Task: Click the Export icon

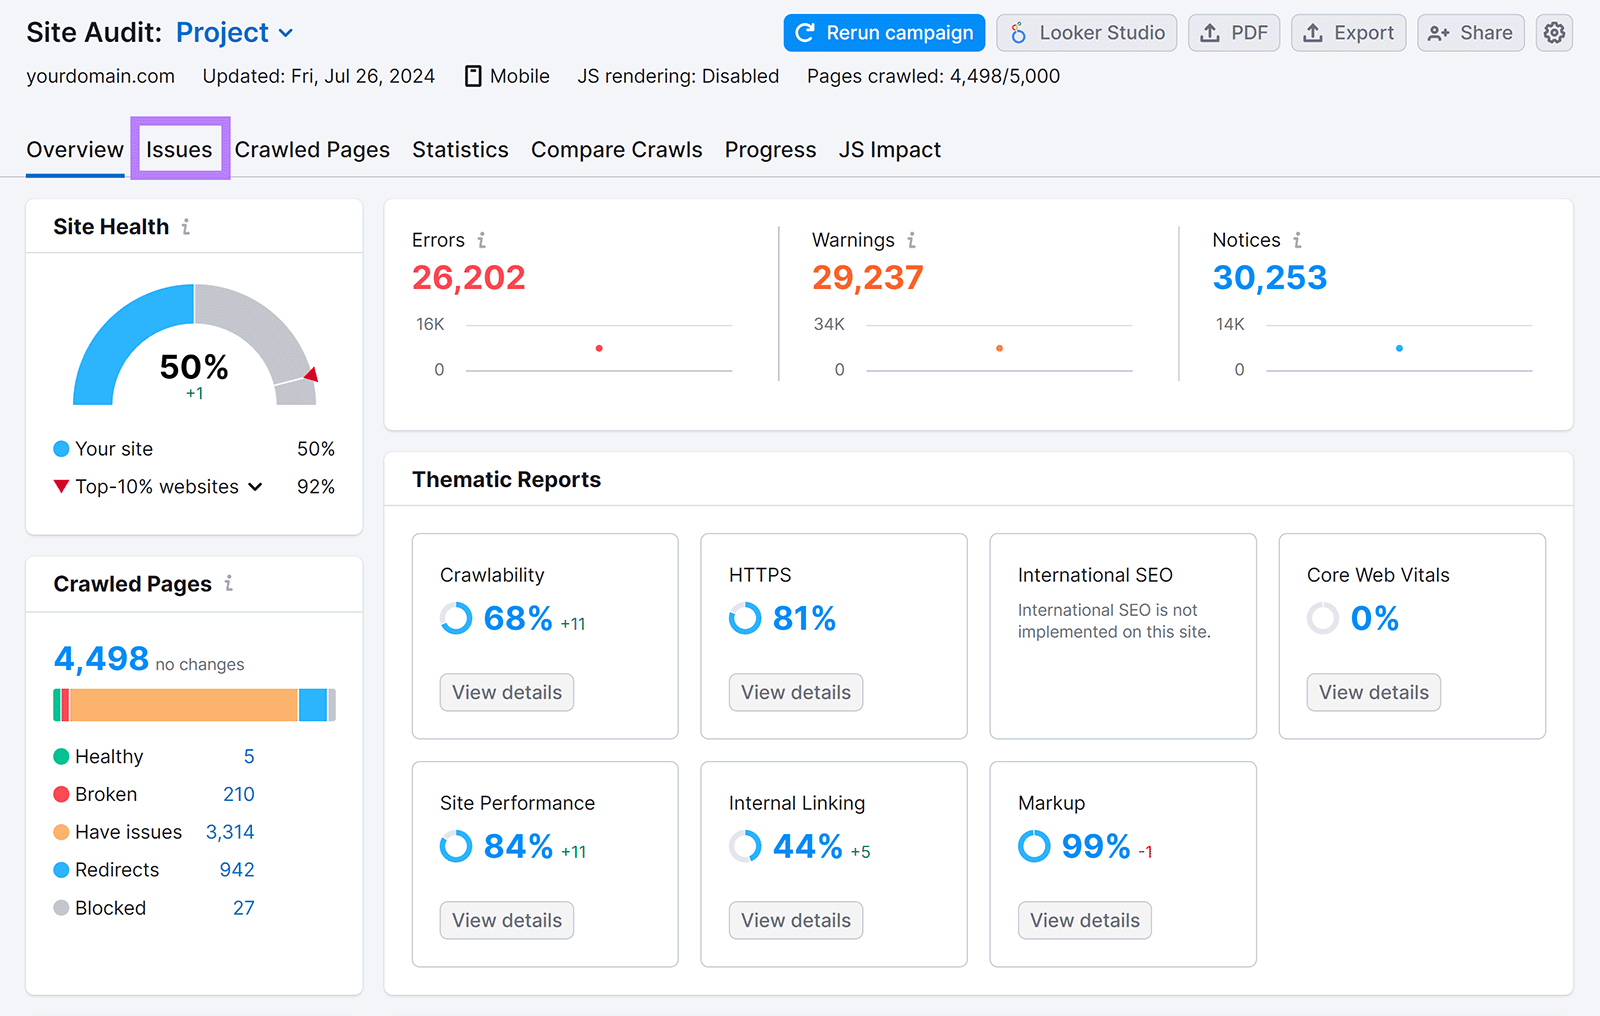Action: 1312,32
